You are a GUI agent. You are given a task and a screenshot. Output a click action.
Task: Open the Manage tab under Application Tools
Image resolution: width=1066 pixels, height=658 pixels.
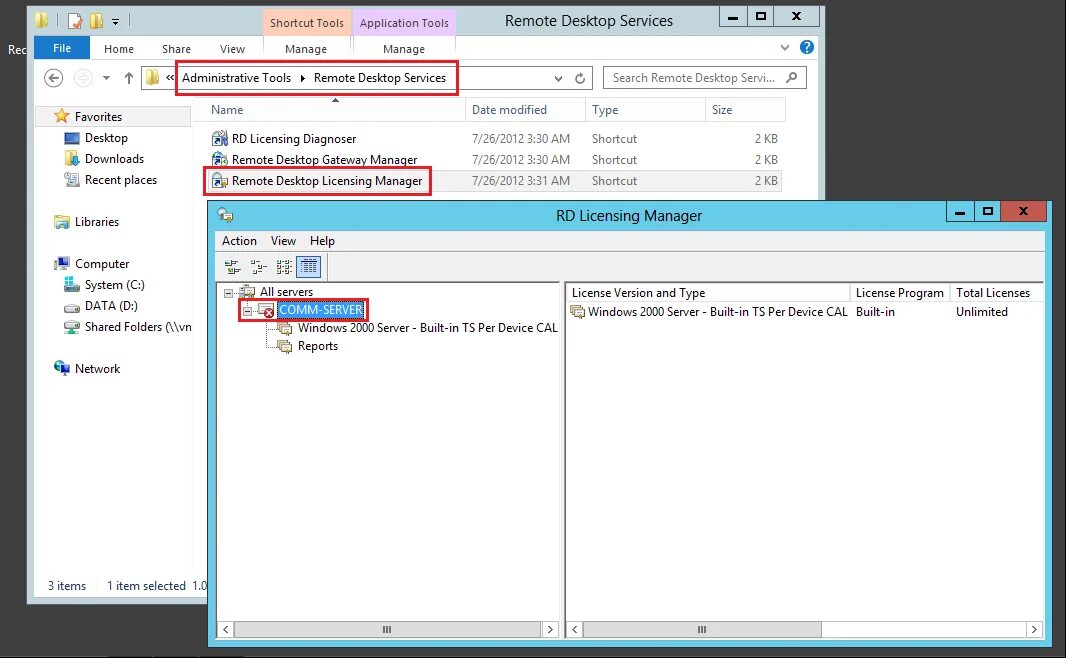coord(404,49)
